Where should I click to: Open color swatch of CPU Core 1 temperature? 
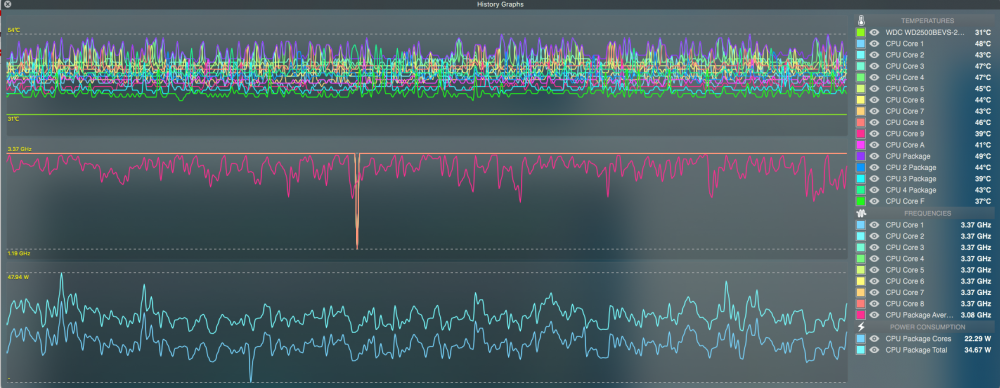861,43
